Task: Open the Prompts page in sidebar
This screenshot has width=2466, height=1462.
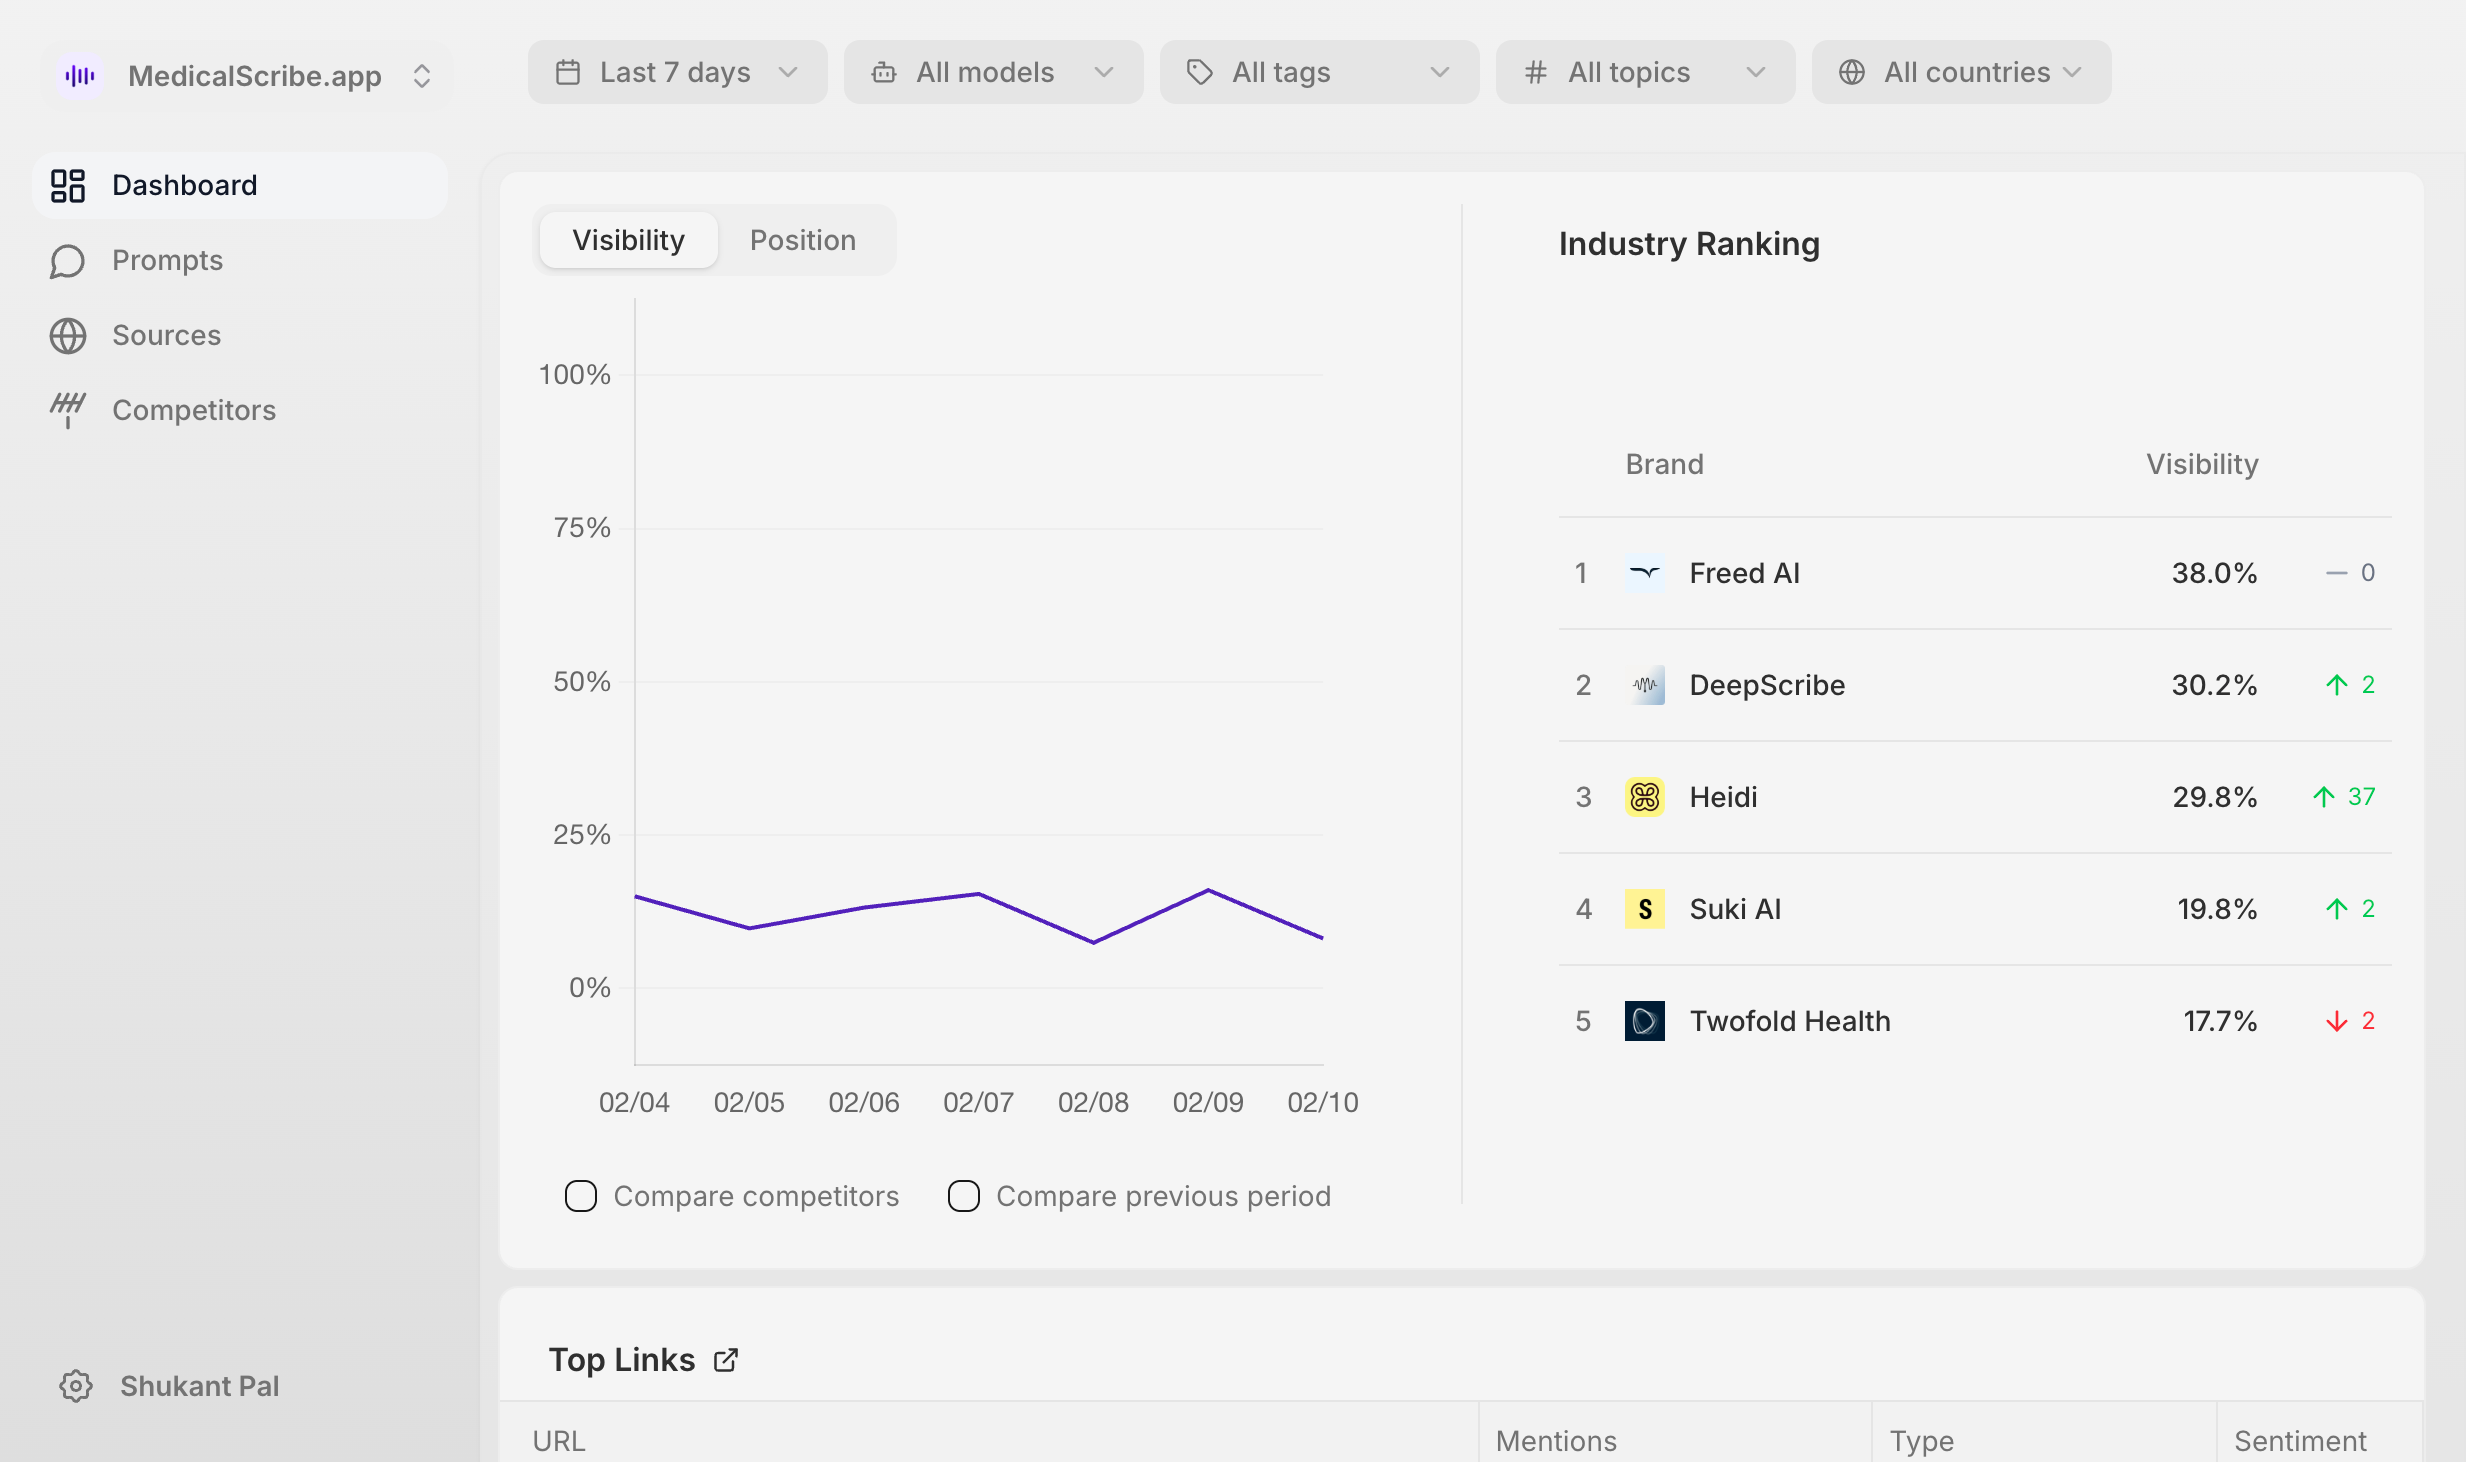Action: click(x=167, y=260)
